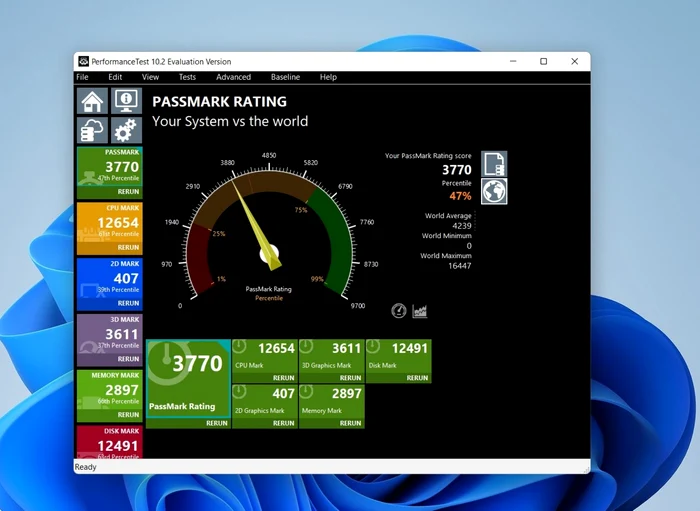Select the DISK MARK 12491 sidebar tile

coord(110,442)
